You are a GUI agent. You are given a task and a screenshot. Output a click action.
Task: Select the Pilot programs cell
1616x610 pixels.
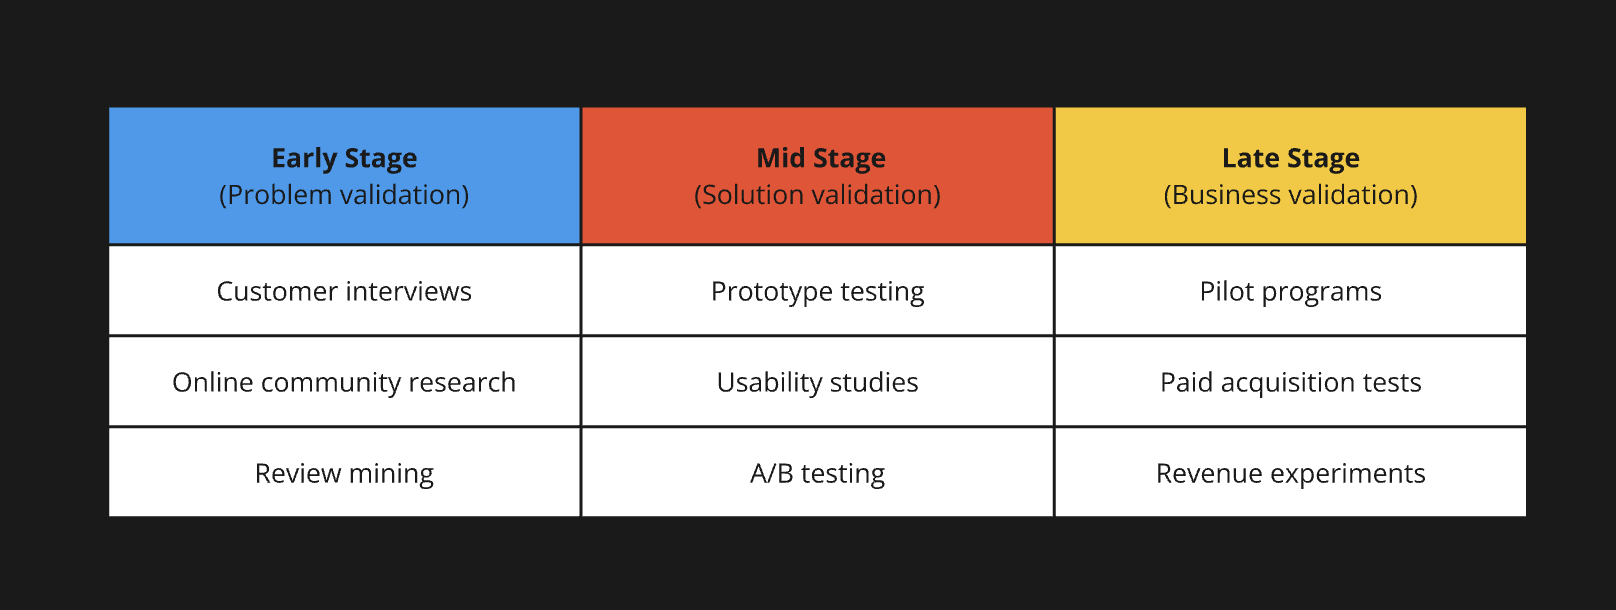(1290, 291)
